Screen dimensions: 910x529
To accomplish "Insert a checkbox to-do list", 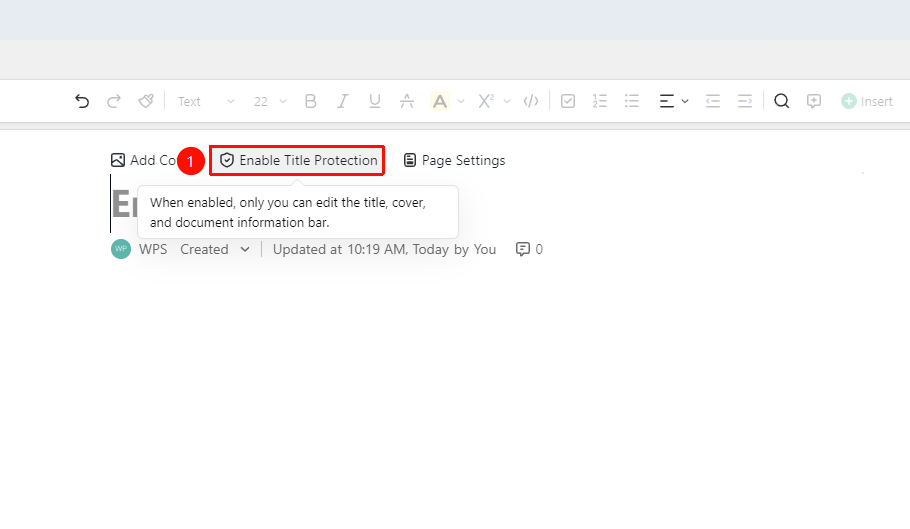I will coord(568,102).
